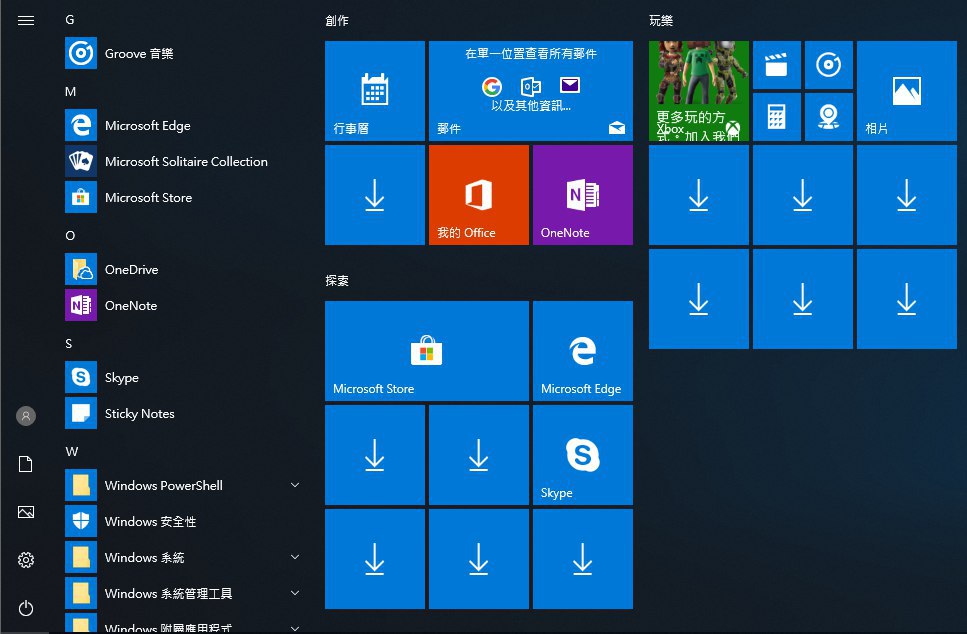This screenshot has height=634, width=967.
Task: Click the G letter header in app list
Action: 70,20
